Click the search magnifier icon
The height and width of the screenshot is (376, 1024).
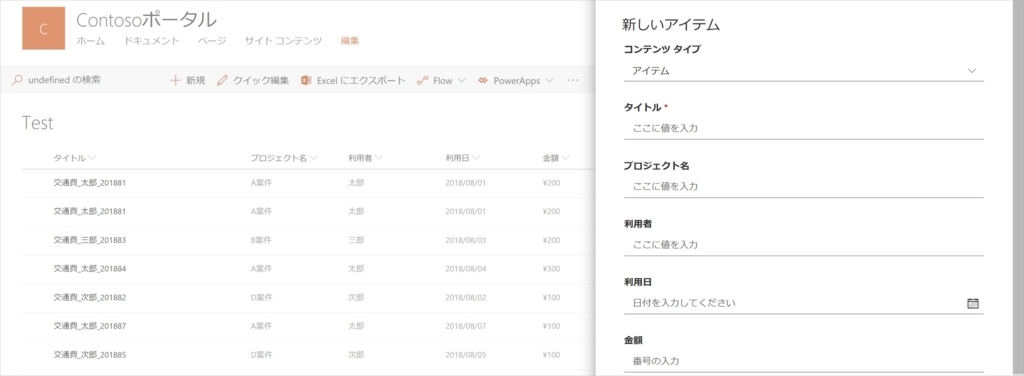[x=18, y=80]
